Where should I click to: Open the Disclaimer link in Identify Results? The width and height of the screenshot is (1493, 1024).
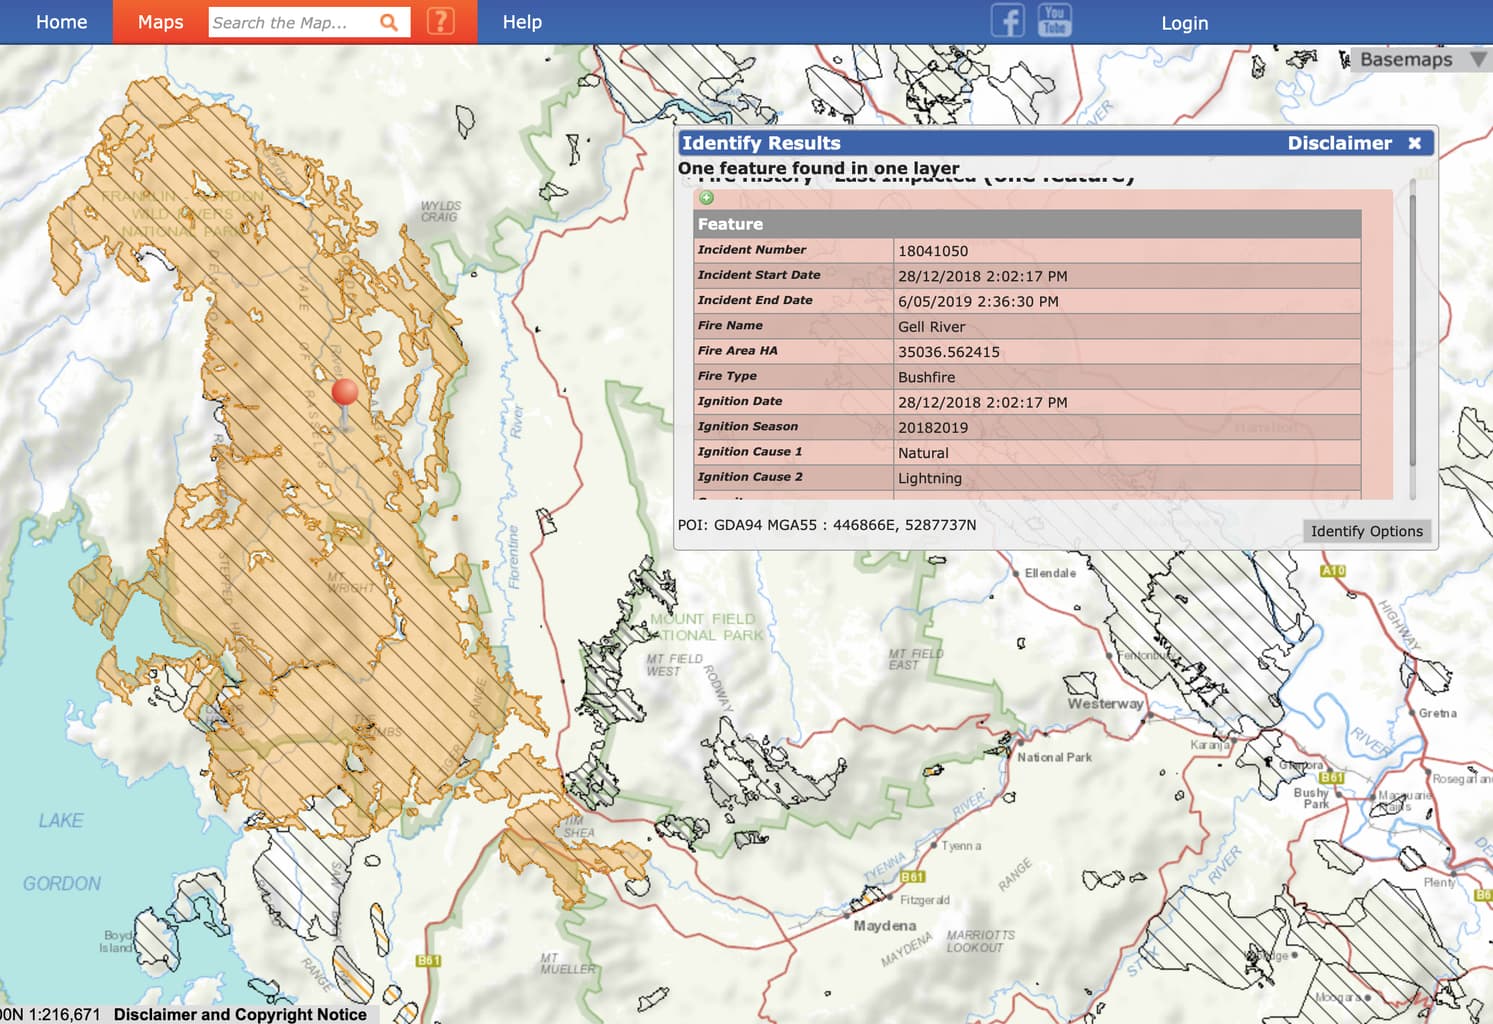1339,143
